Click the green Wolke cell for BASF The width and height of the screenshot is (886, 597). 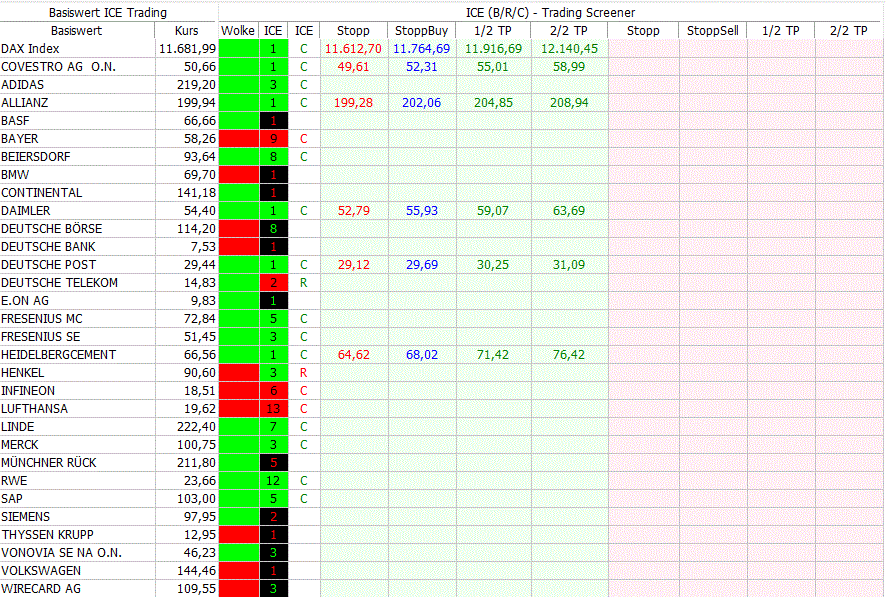(239, 120)
